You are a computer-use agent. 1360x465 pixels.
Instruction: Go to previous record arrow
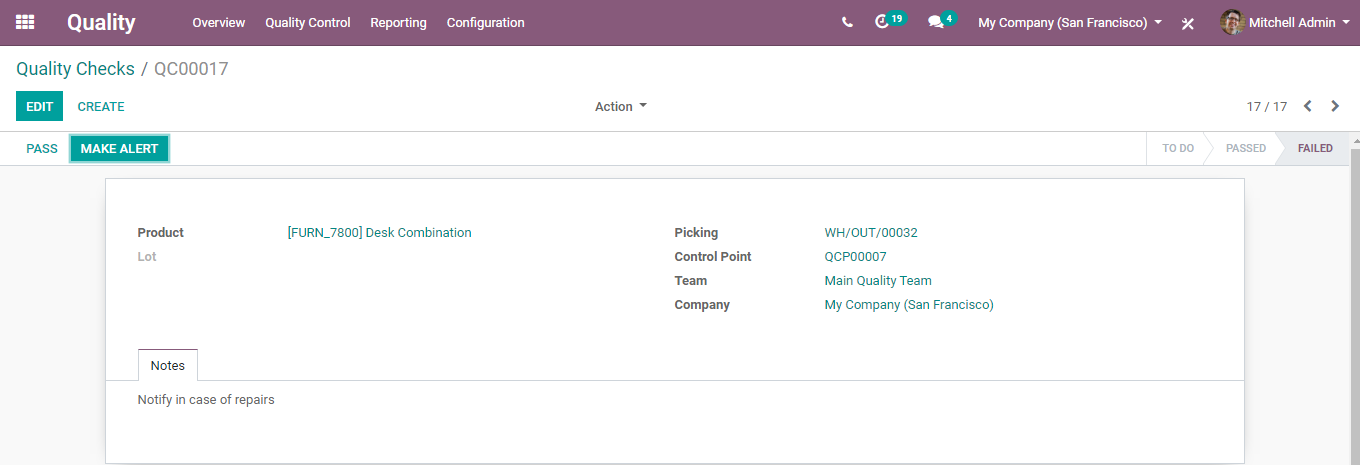pos(1307,106)
